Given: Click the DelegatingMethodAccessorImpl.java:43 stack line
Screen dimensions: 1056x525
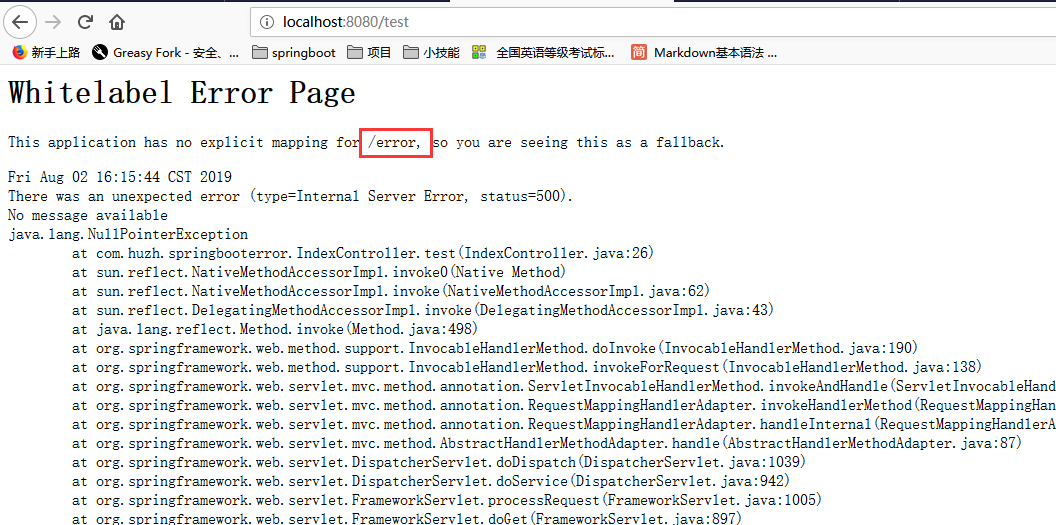Looking at the screenshot, I should (423, 310).
